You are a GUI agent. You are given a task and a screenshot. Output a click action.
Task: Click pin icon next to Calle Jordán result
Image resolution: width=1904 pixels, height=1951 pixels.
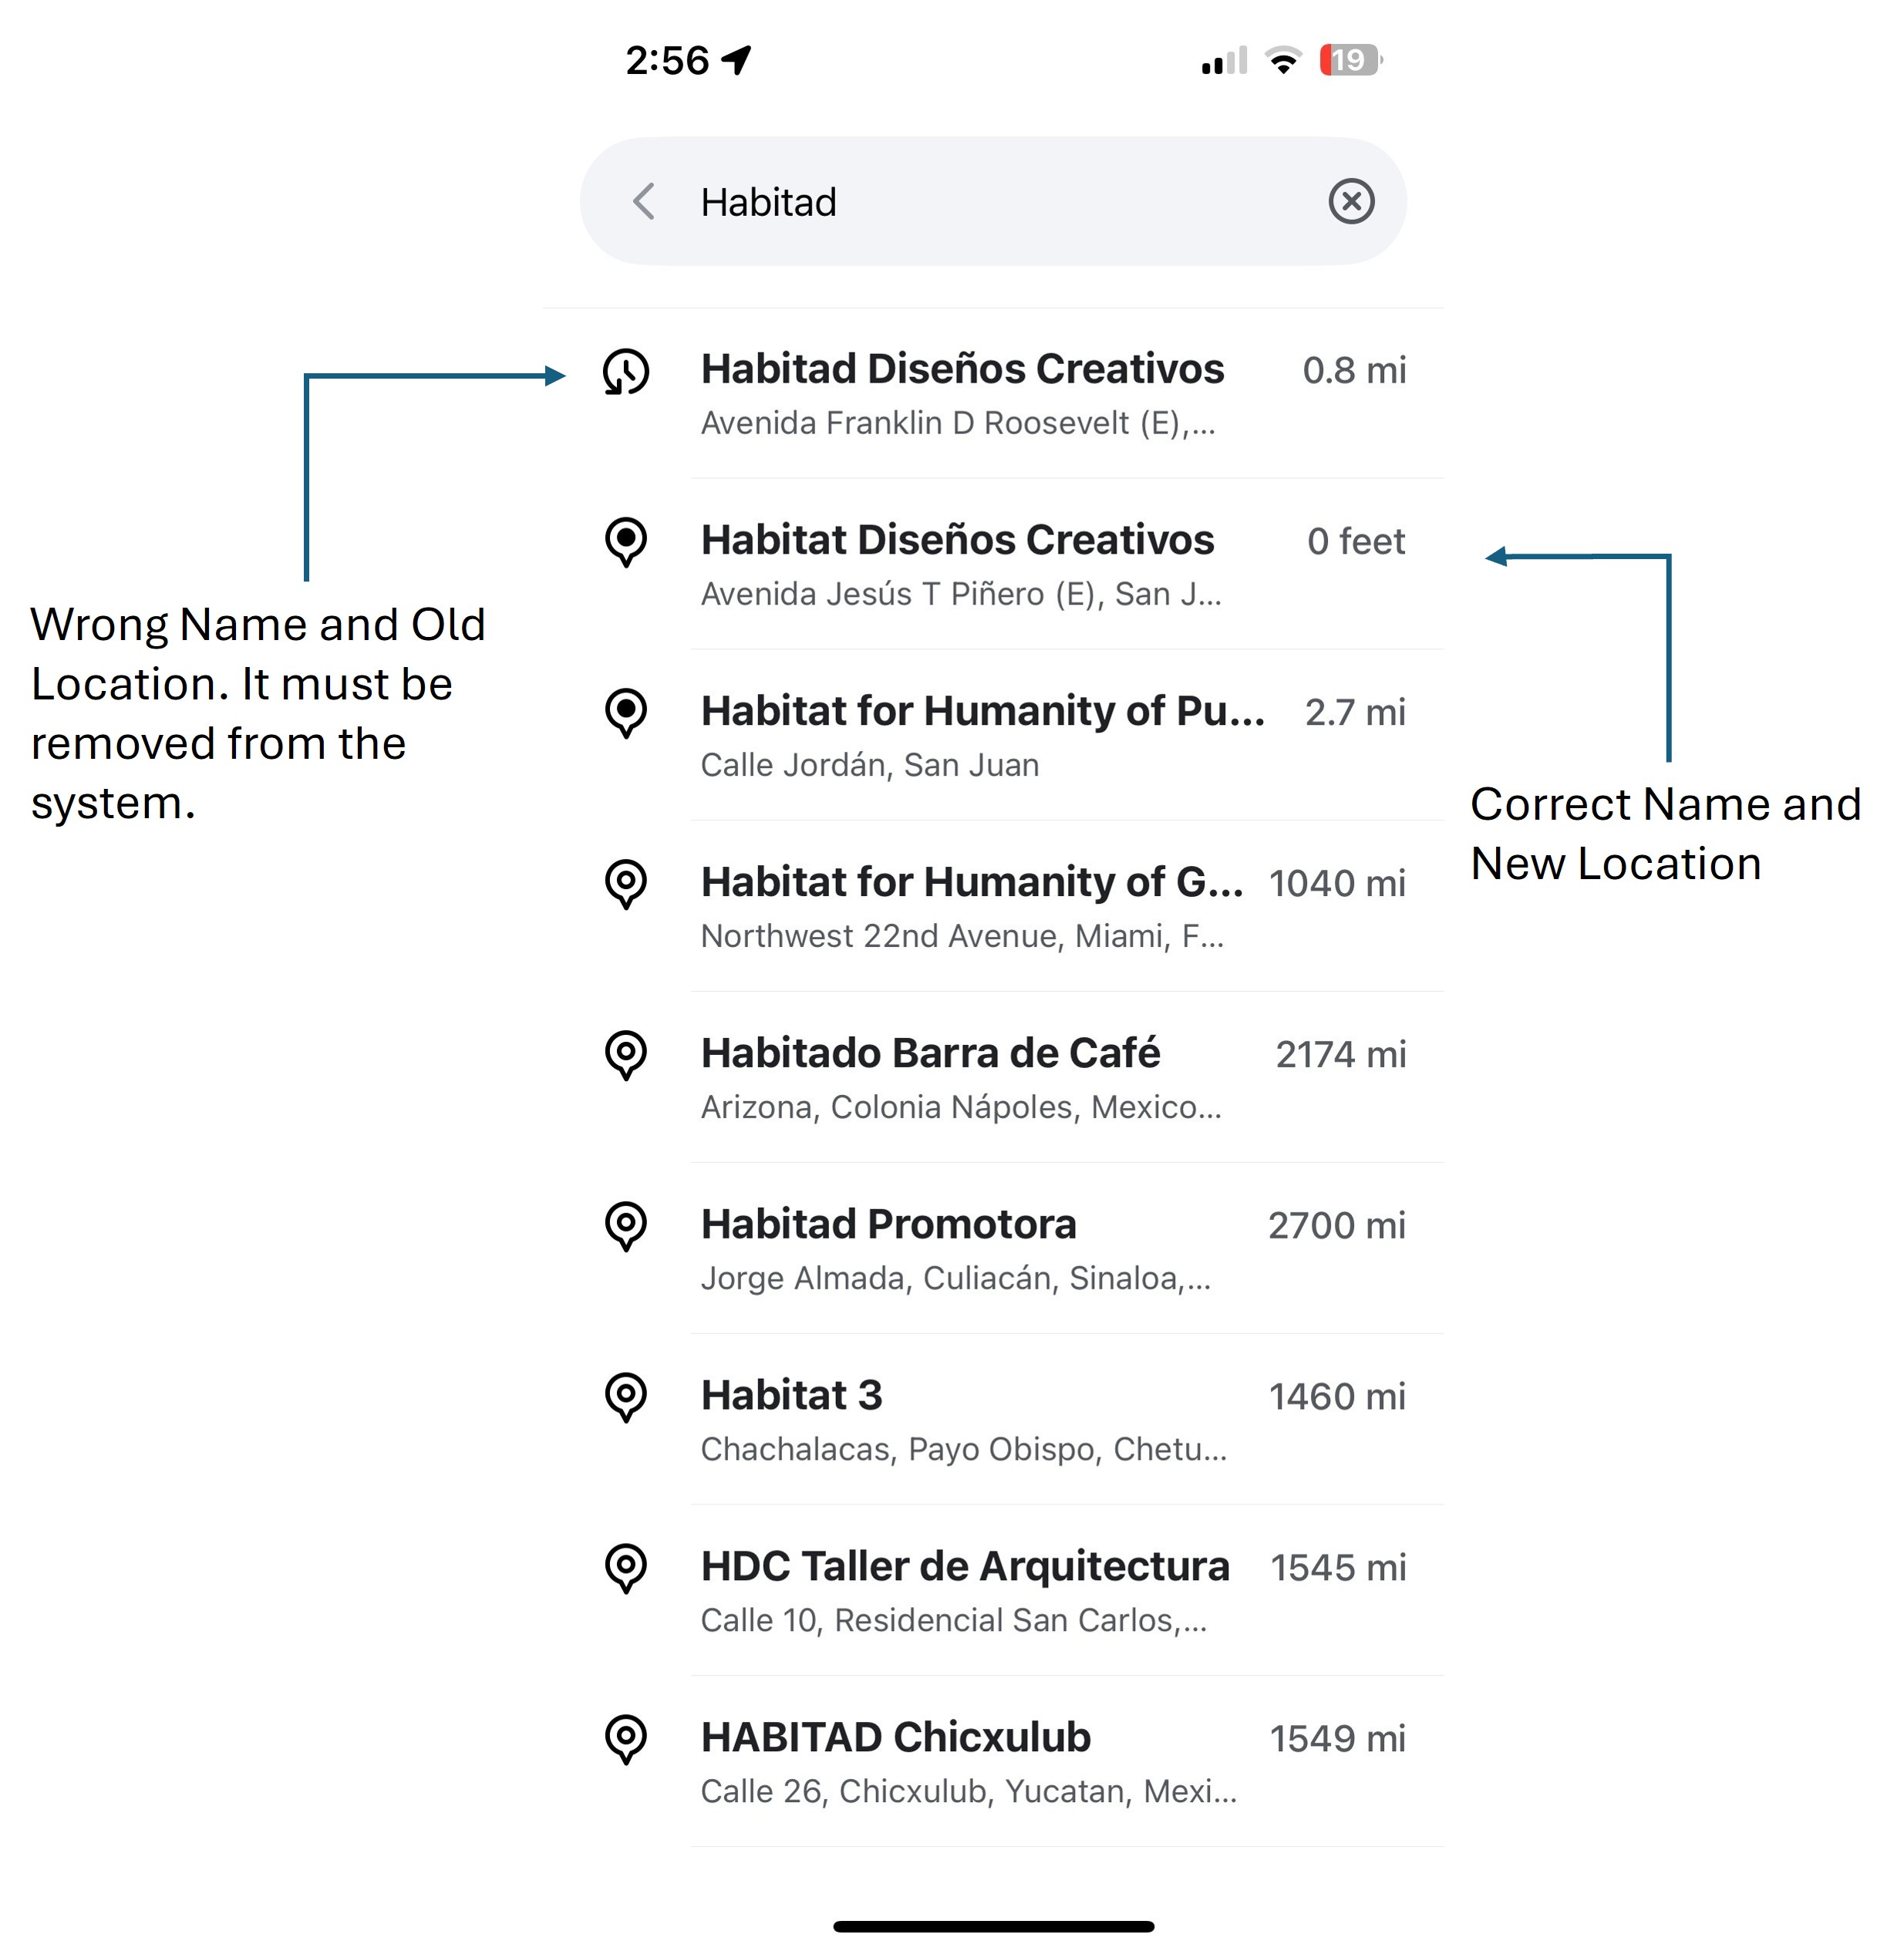click(626, 713)
